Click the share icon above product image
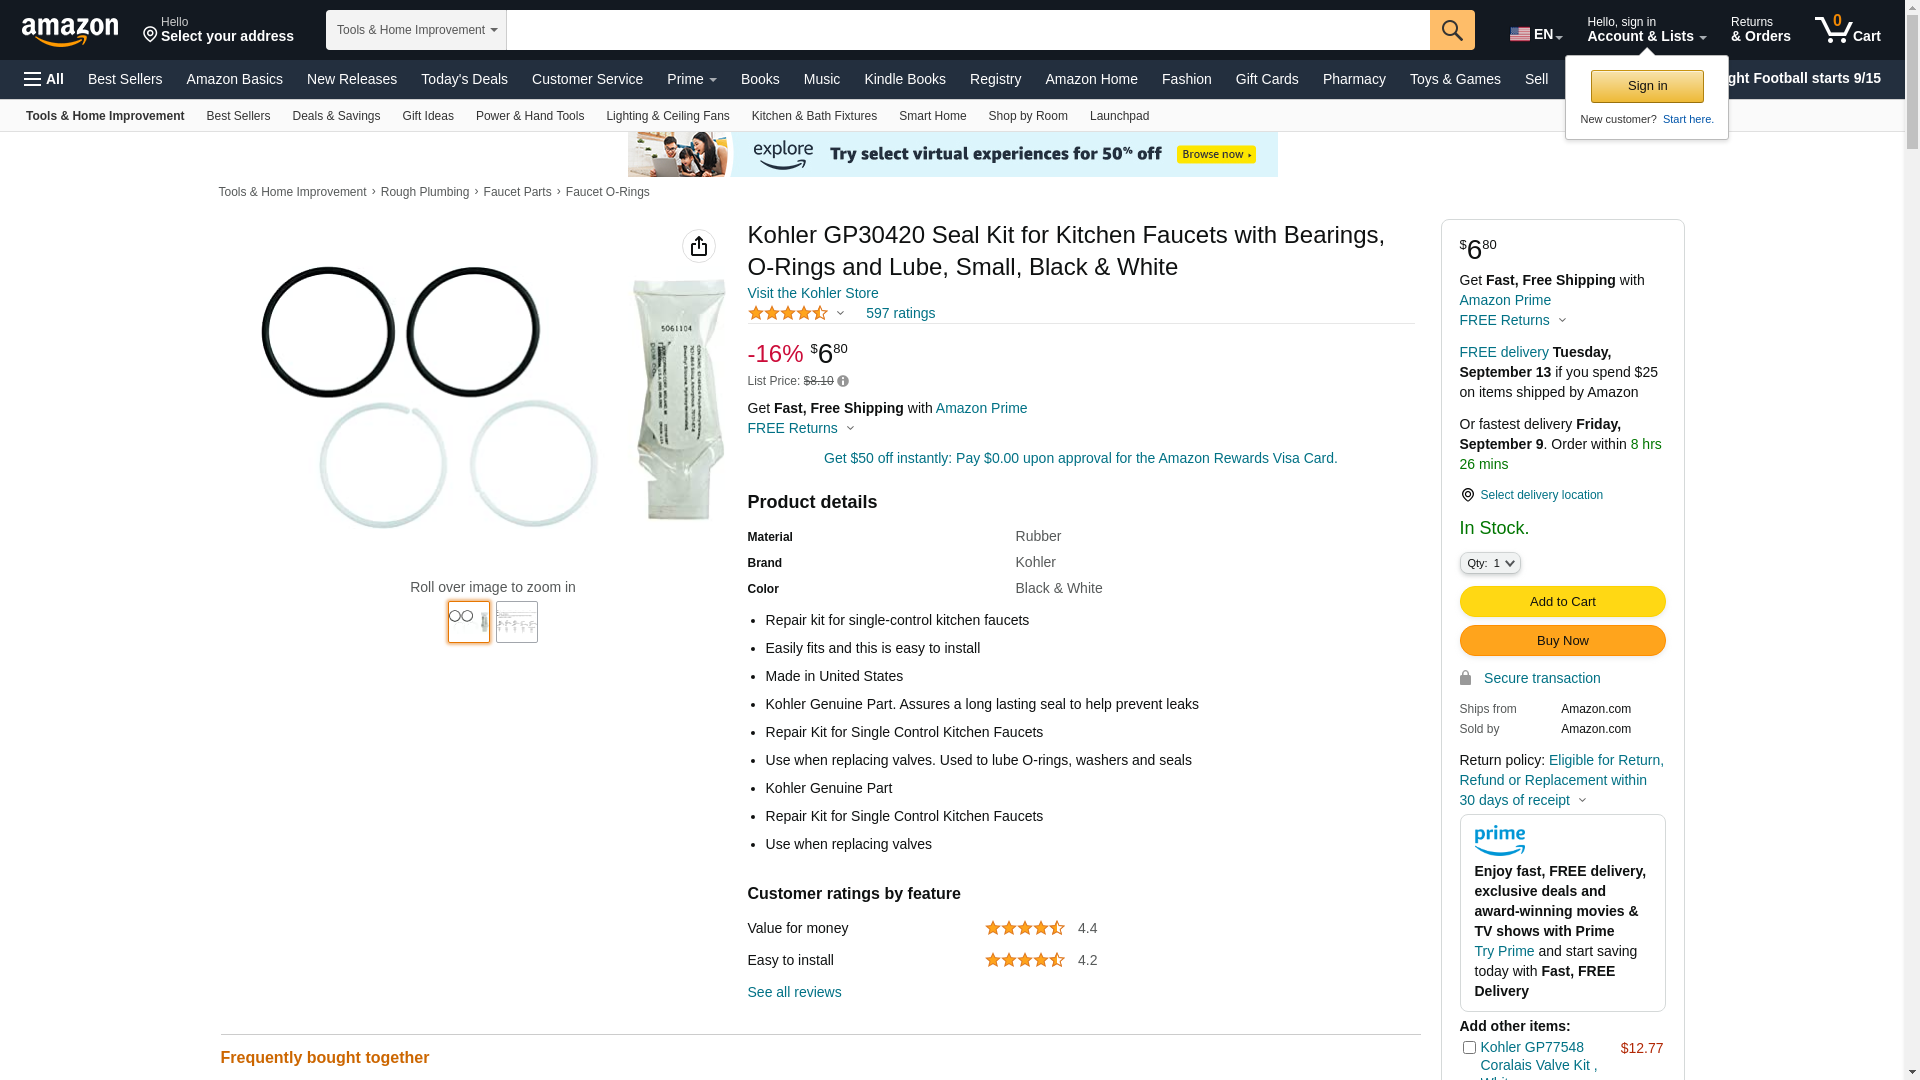This screenshot has width=1920, height=1080. click(699, 246)
